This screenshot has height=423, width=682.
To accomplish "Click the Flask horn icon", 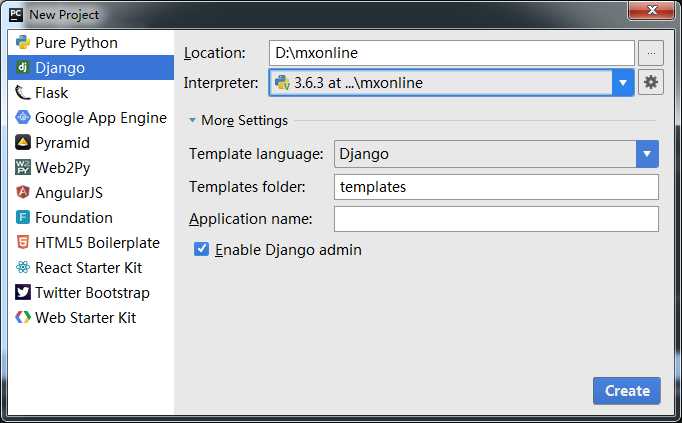I will (x=23, y=93).
